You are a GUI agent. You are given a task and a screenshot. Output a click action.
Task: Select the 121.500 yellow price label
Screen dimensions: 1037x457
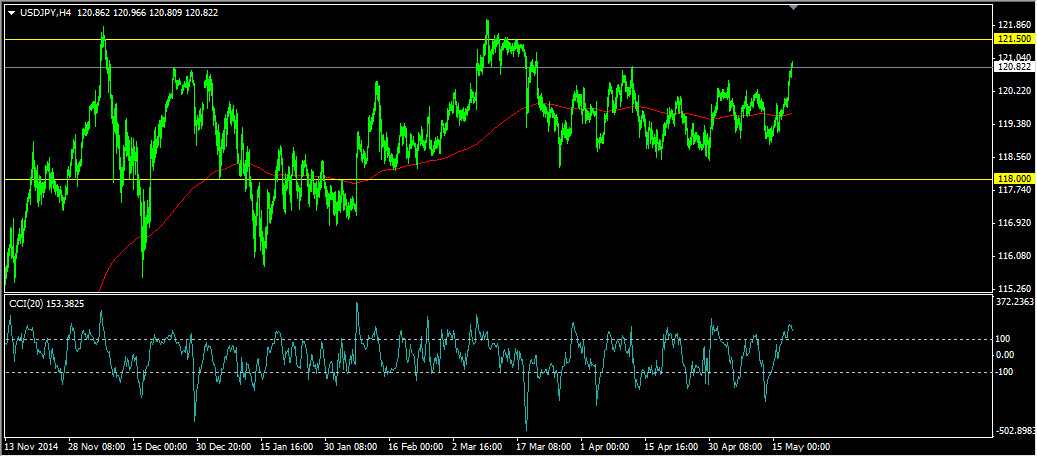(1015, 40)
